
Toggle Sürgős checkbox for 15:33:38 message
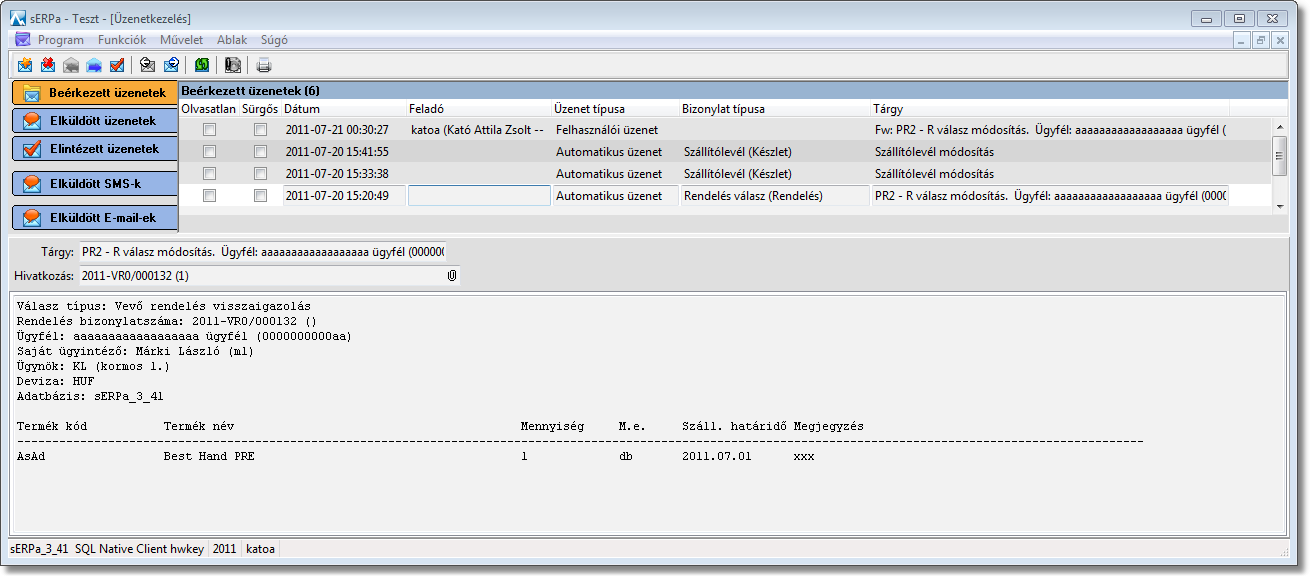click(260, 174)
